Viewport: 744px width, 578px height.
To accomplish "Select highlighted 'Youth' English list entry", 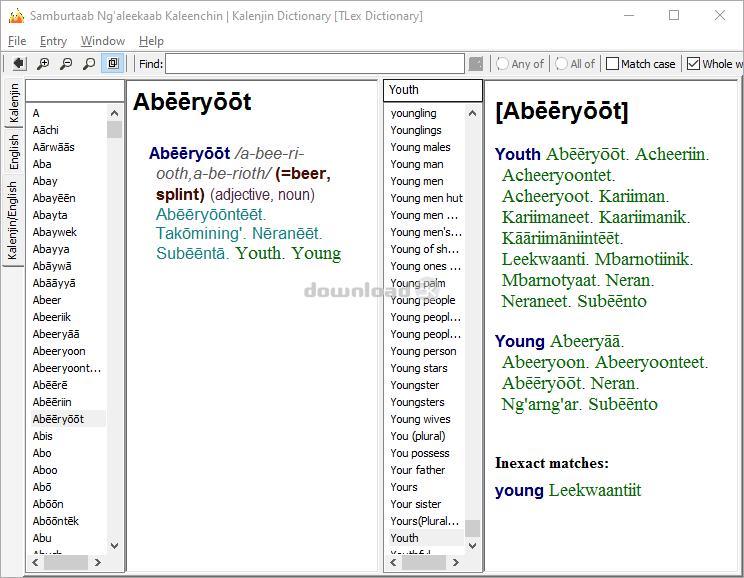I will pyautogui.click(x=426, y=538).
